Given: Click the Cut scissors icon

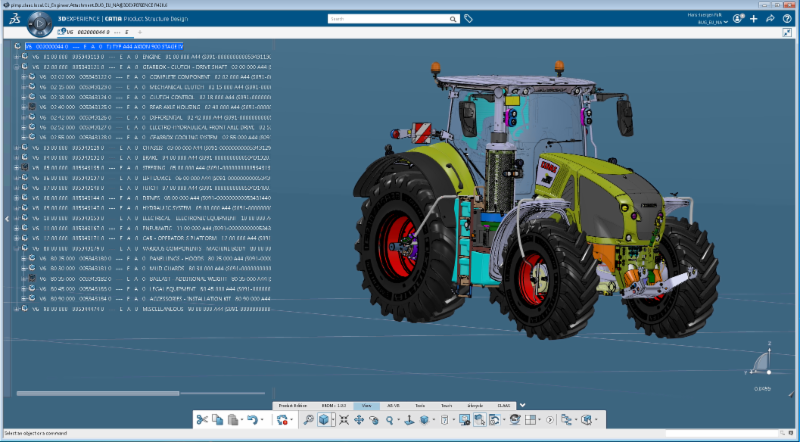Looking at the screenshot, I should (201, 421).
